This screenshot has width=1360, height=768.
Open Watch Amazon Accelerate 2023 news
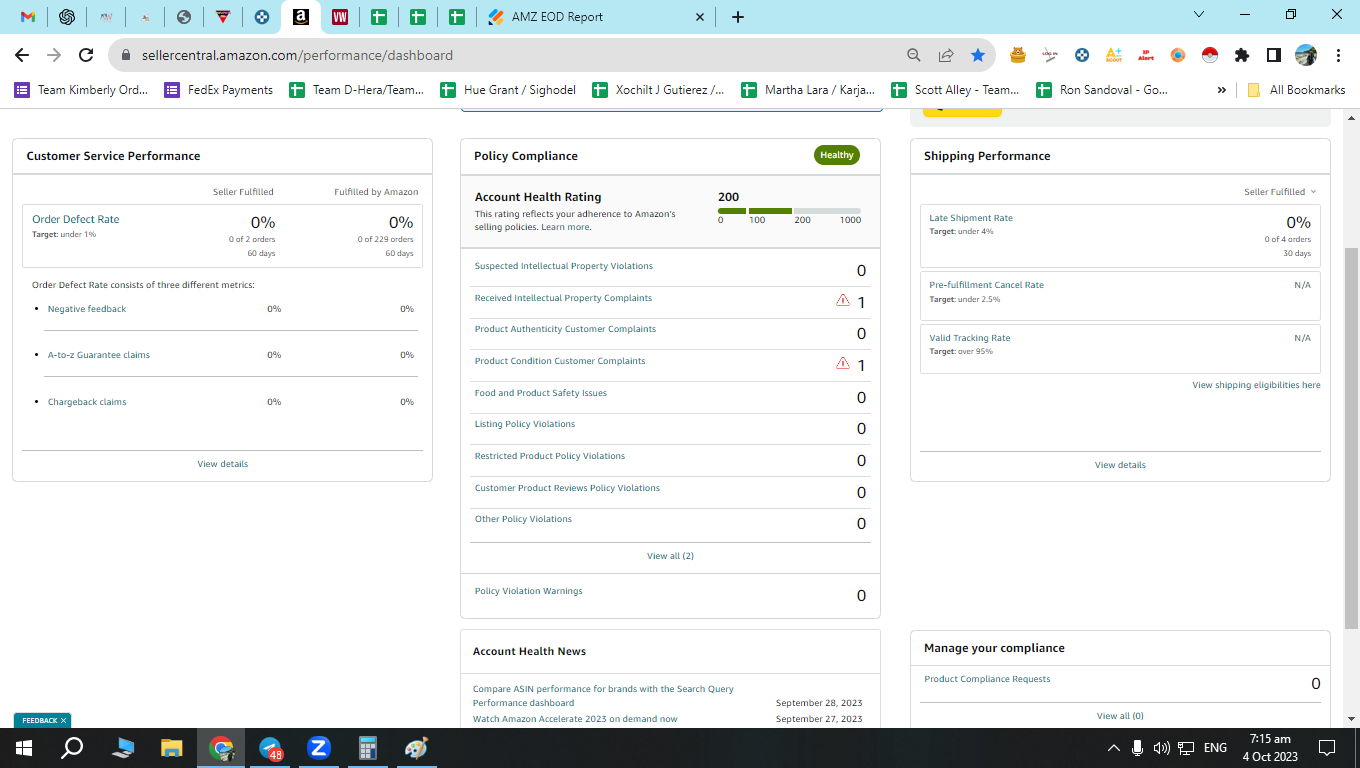pyautogui.click(x=575, y=719)
